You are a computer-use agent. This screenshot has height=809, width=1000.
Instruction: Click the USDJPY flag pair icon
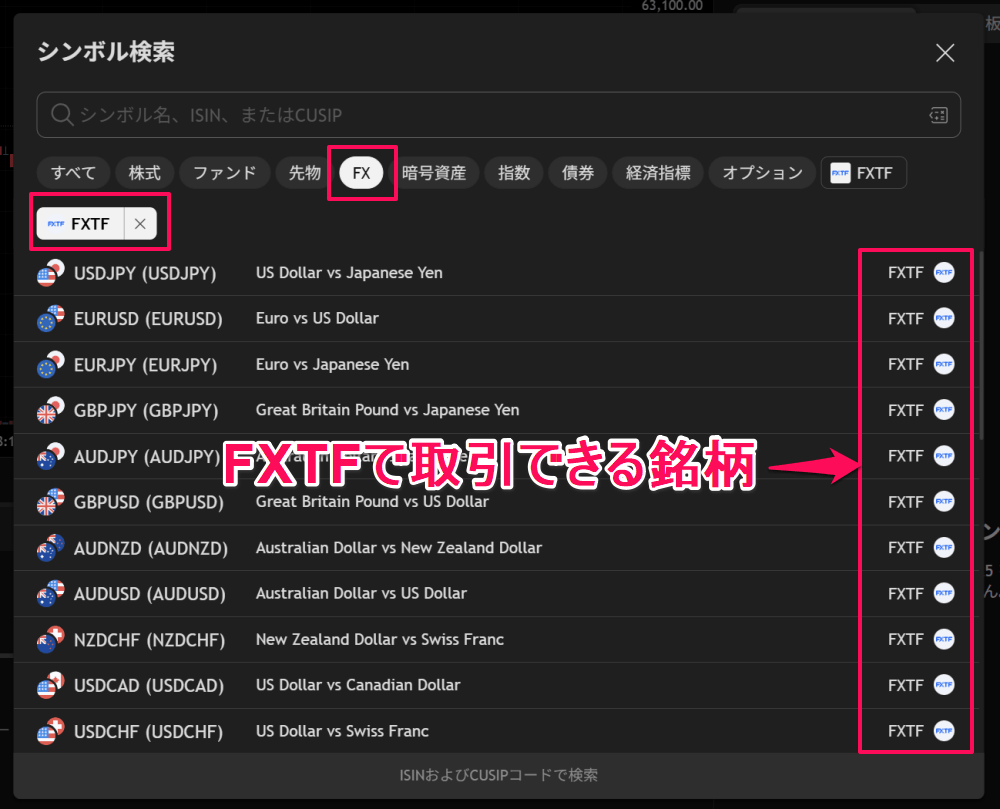click(x=50, y=273)
